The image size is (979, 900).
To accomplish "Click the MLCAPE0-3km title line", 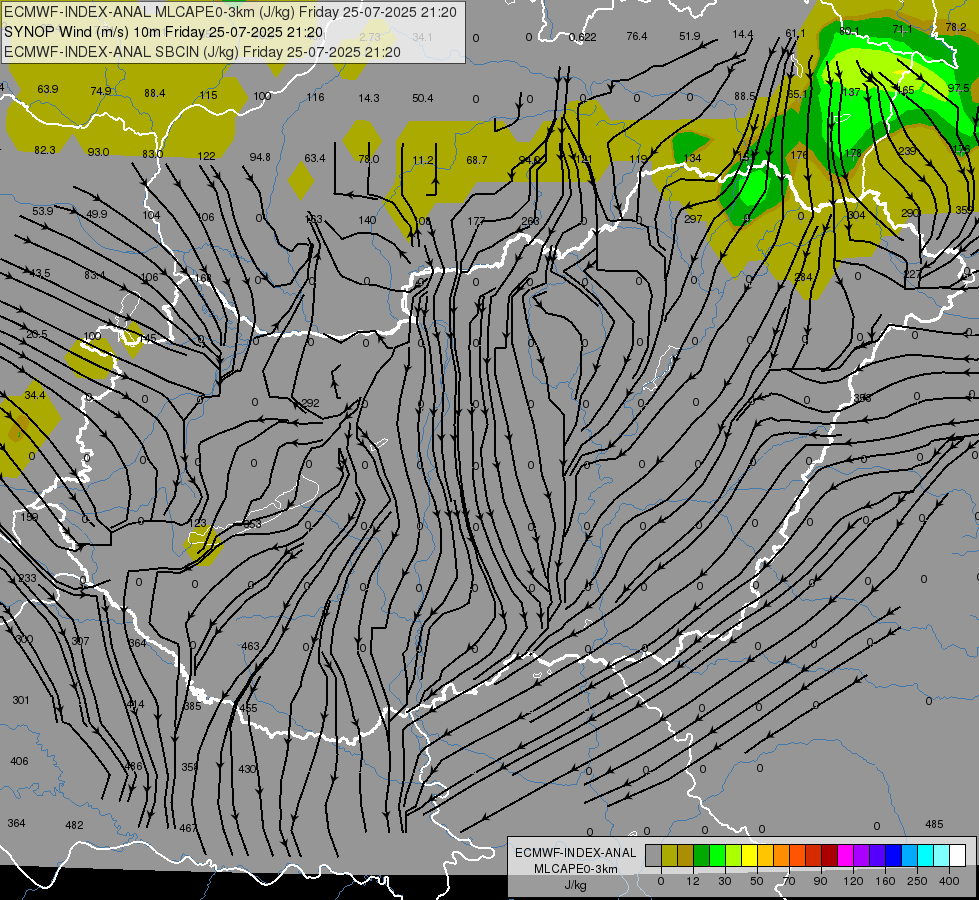I will pos(230,12).
